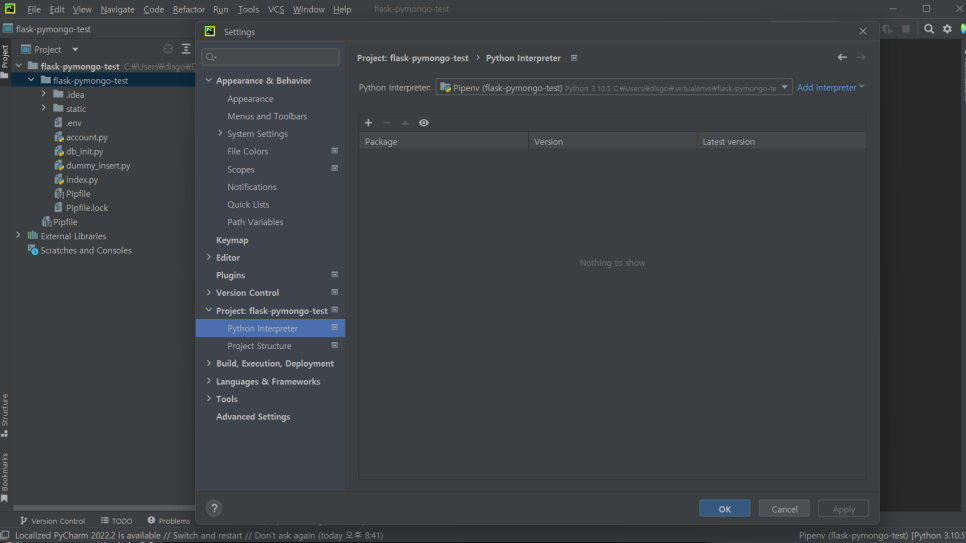Screen dimensions: 966x543
Task: Open Keymap settings
Action: click(x=232, y=240)
